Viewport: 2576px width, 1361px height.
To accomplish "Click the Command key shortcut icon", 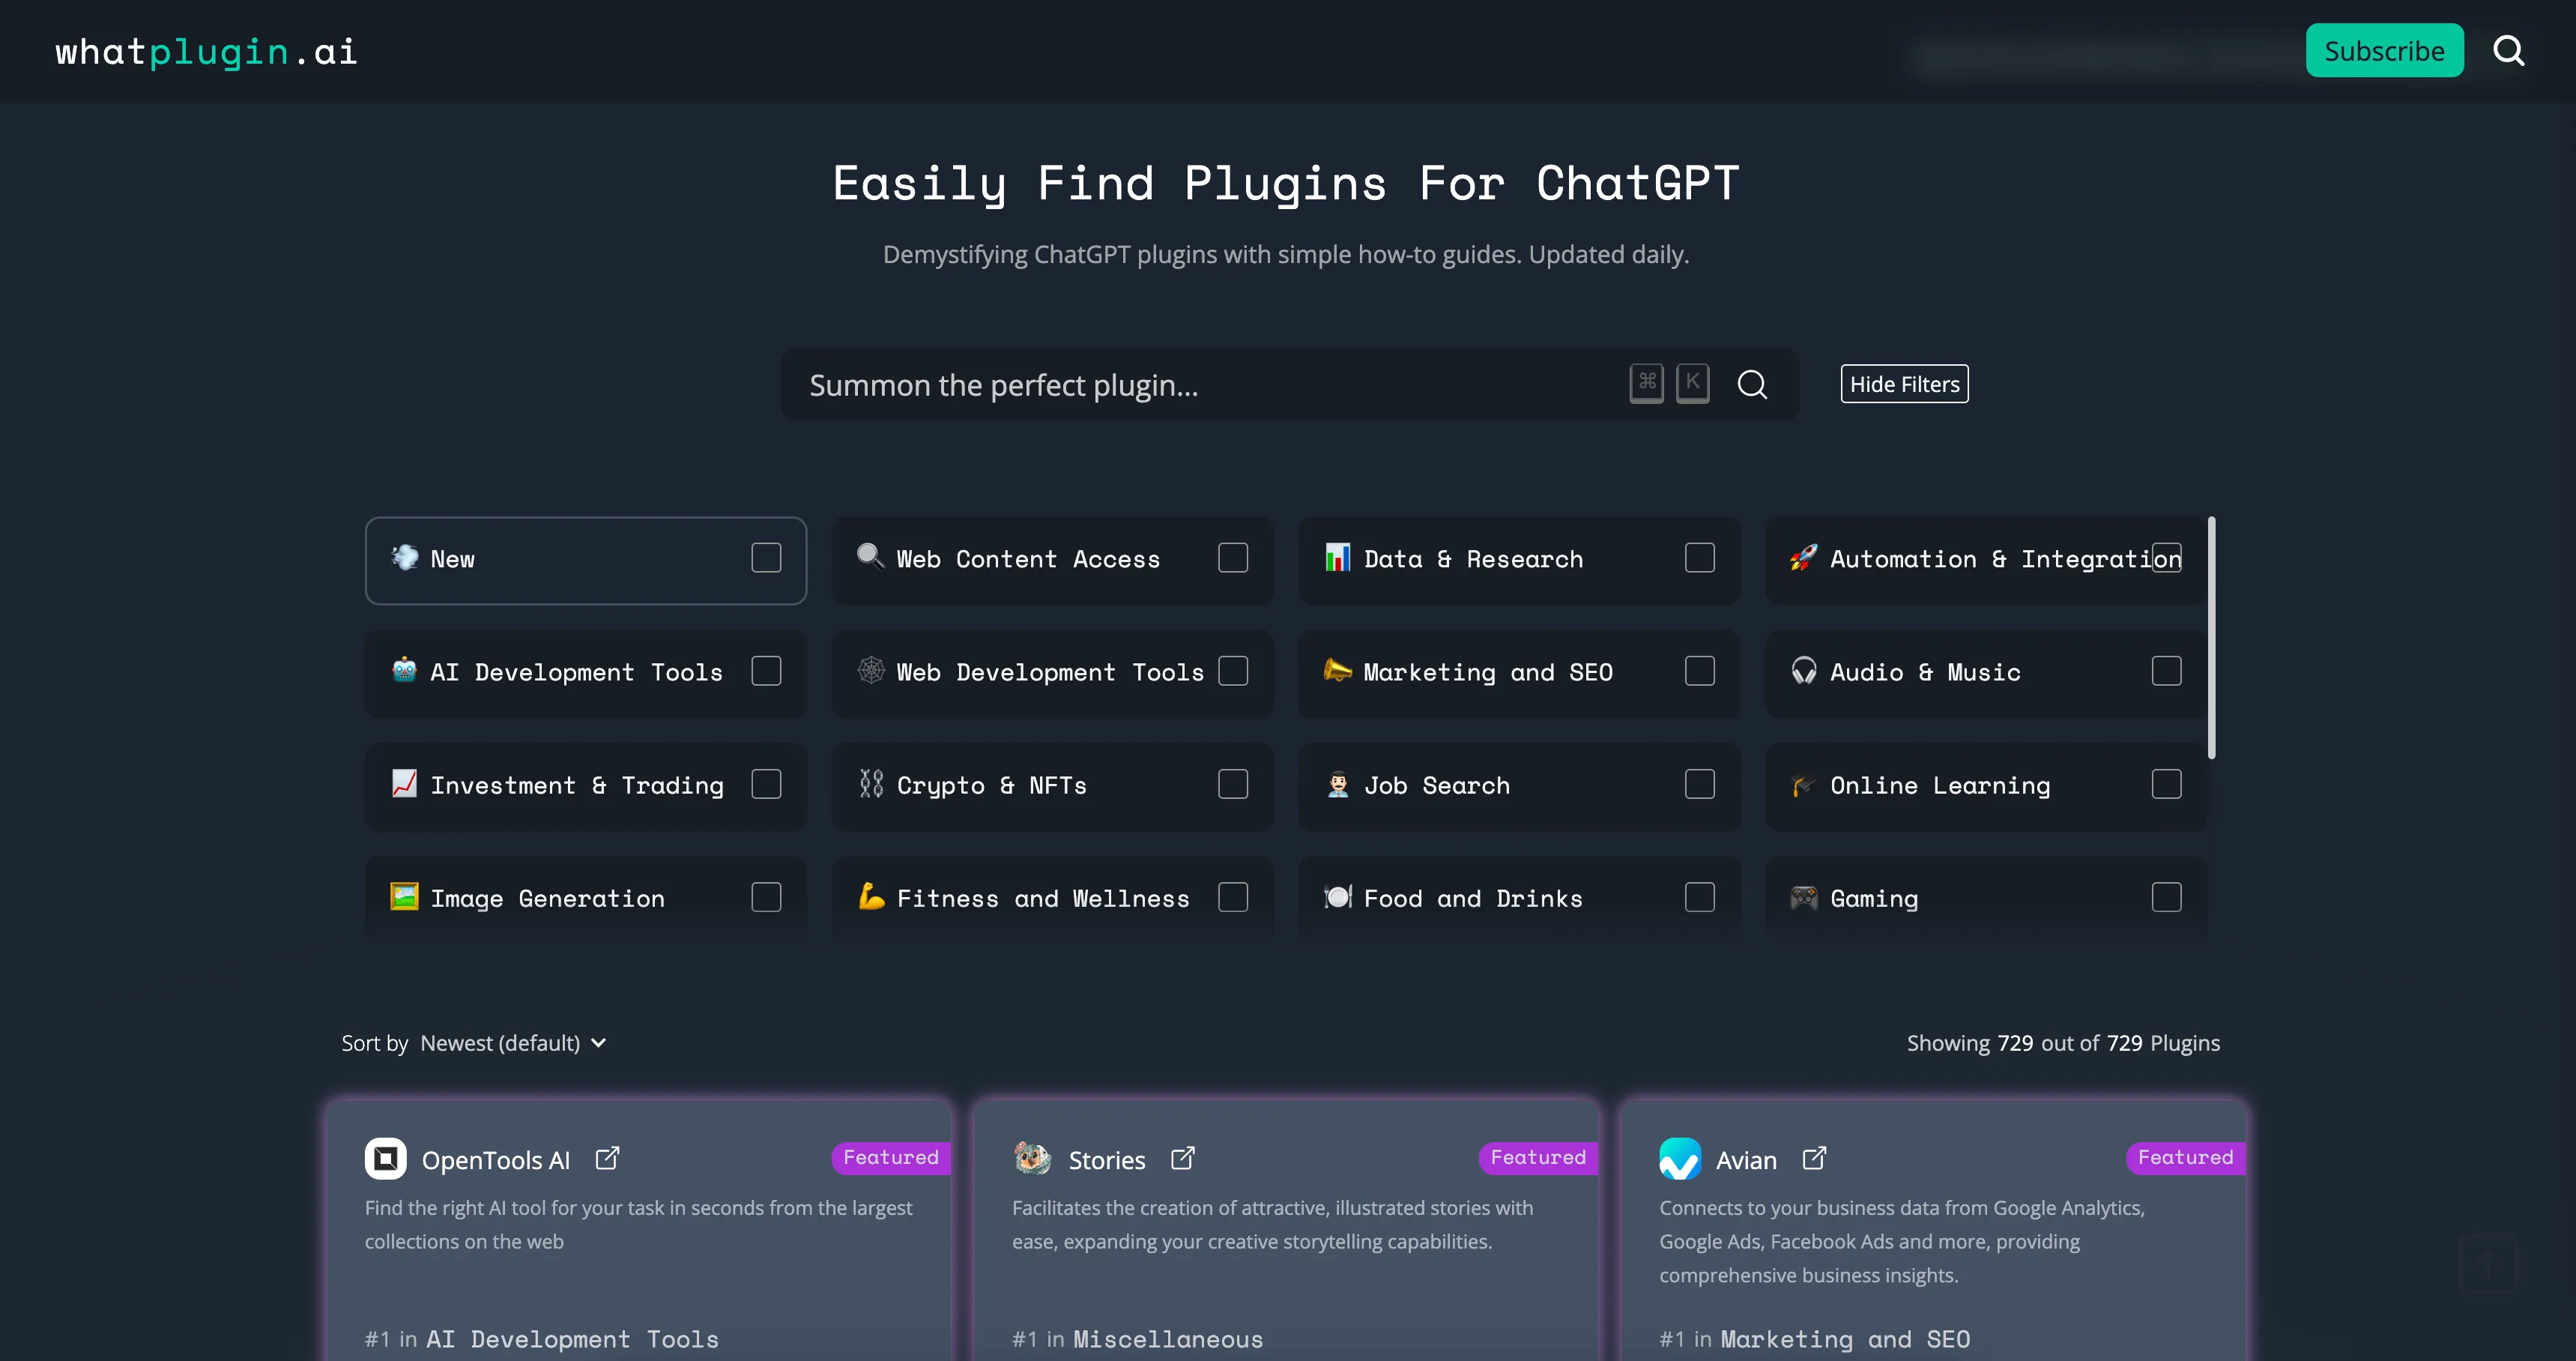I will point(1646,383).
